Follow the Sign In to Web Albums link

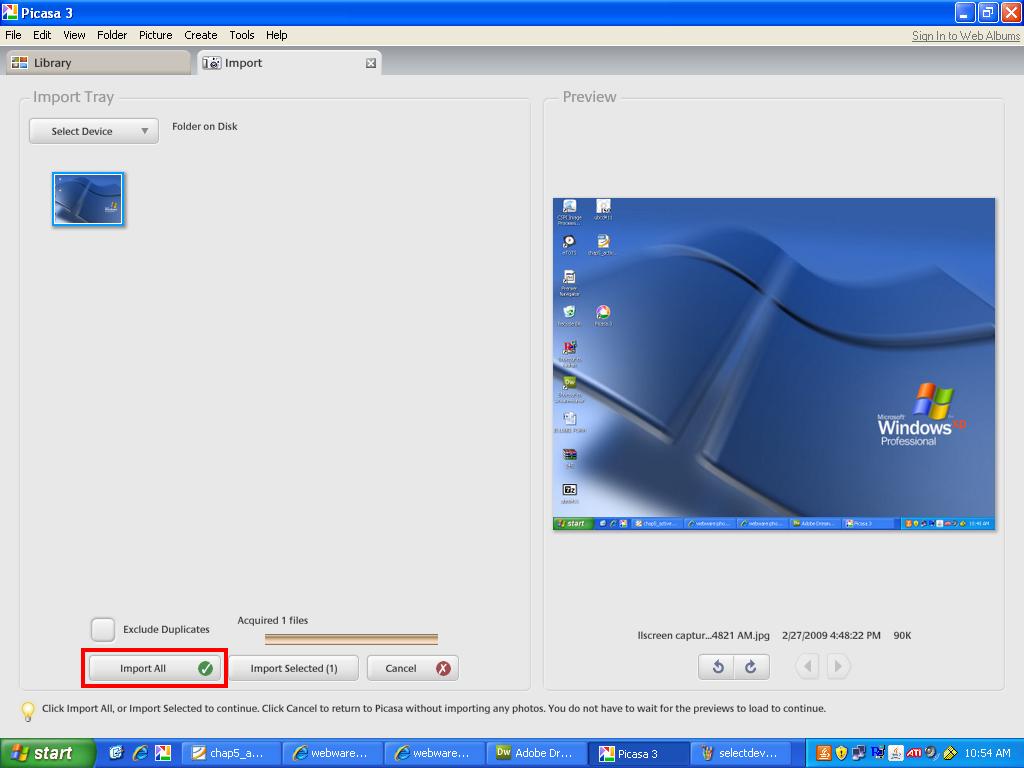tap(965, 36)
